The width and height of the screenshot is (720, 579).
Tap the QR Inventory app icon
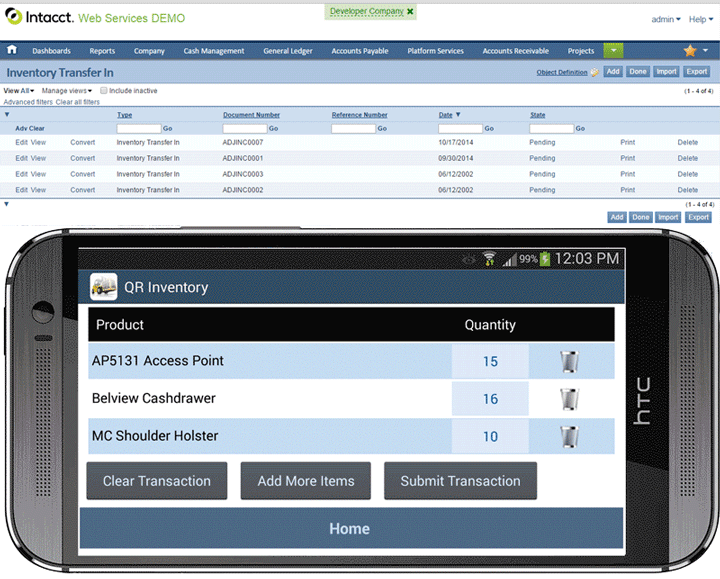click(x=103, y=287)
